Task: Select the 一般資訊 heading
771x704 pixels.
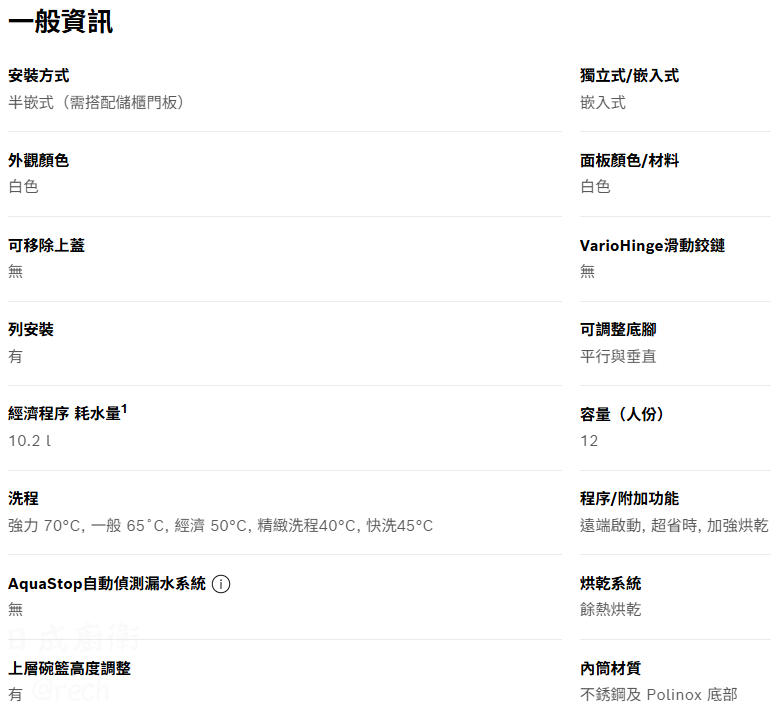Action: coord(60,22)
